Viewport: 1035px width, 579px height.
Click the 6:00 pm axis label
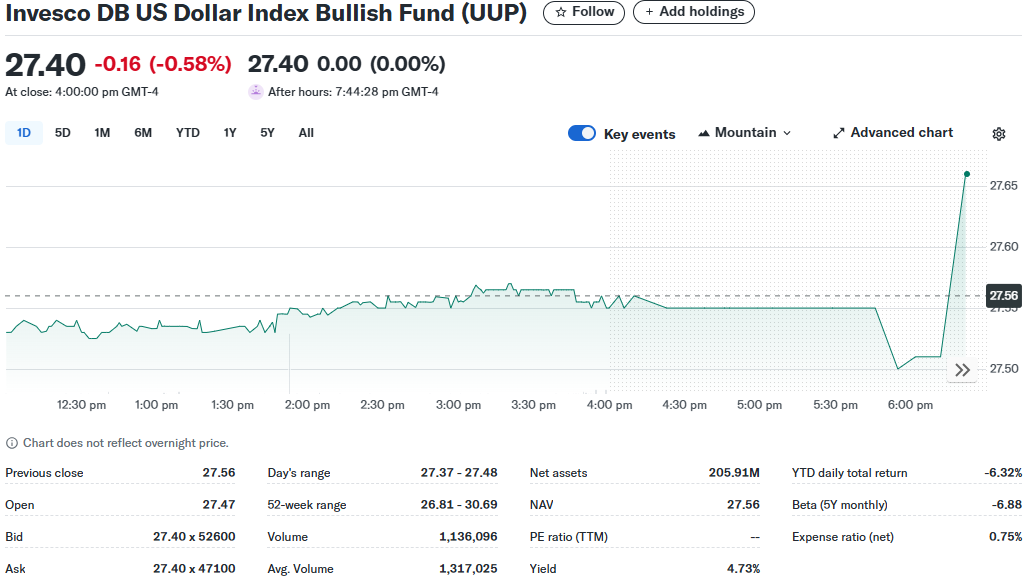click(x=910, y=405)
